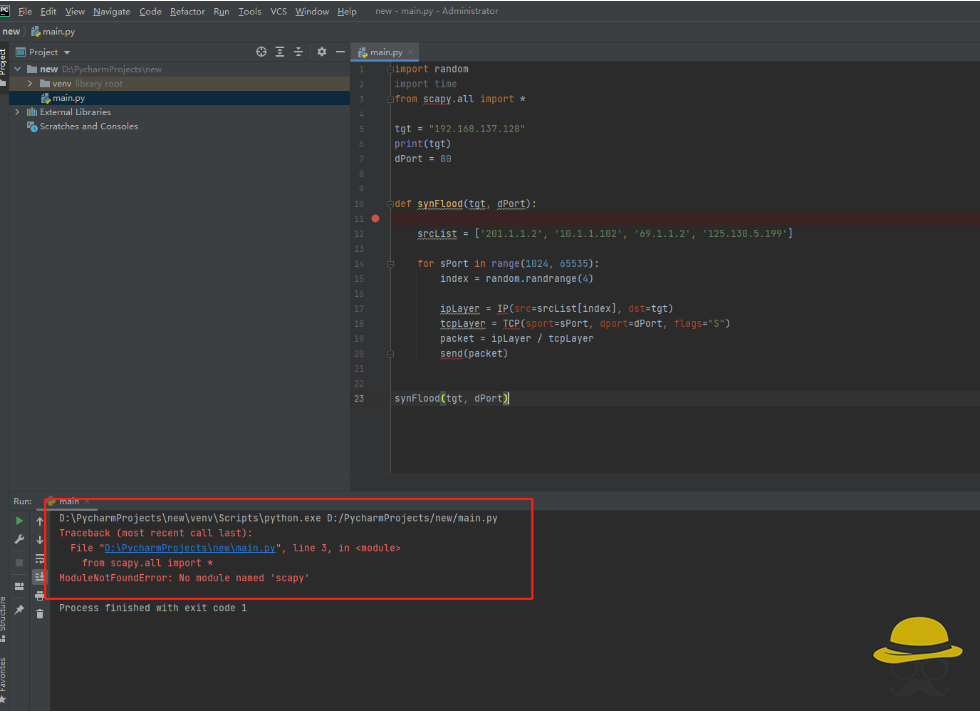Collapse the 'new' project root folder
Image resolution: width=980 pixels, height=712 pixels.
[18, 69]
